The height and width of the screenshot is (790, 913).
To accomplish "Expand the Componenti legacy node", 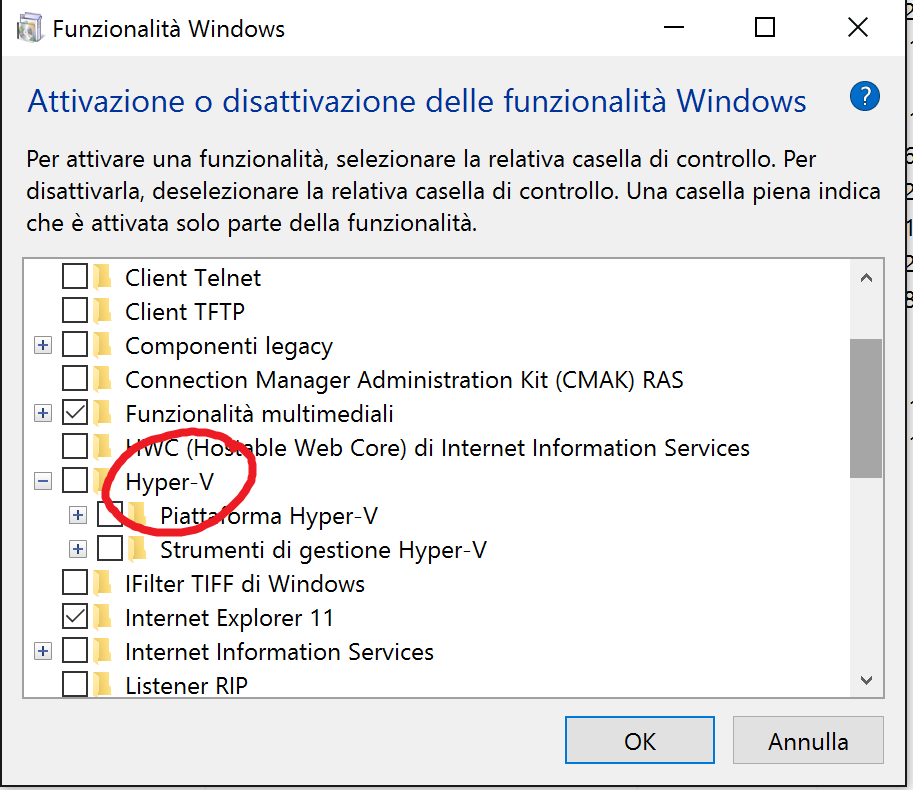I will 43,346.
